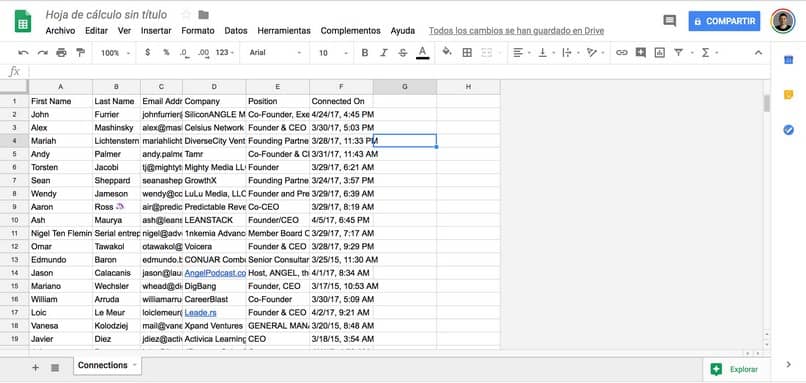
Task: Star the spreadsheet
Action: point(186,15)
